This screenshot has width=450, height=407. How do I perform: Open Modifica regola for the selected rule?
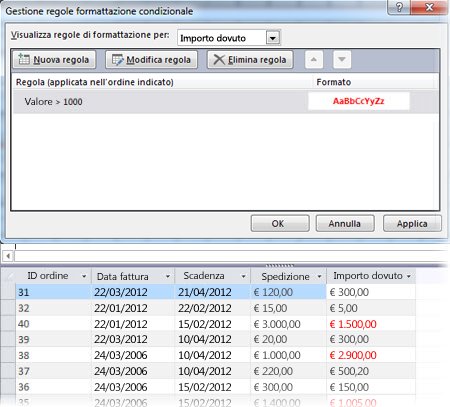pyautogui.click(x=151, y=60)
